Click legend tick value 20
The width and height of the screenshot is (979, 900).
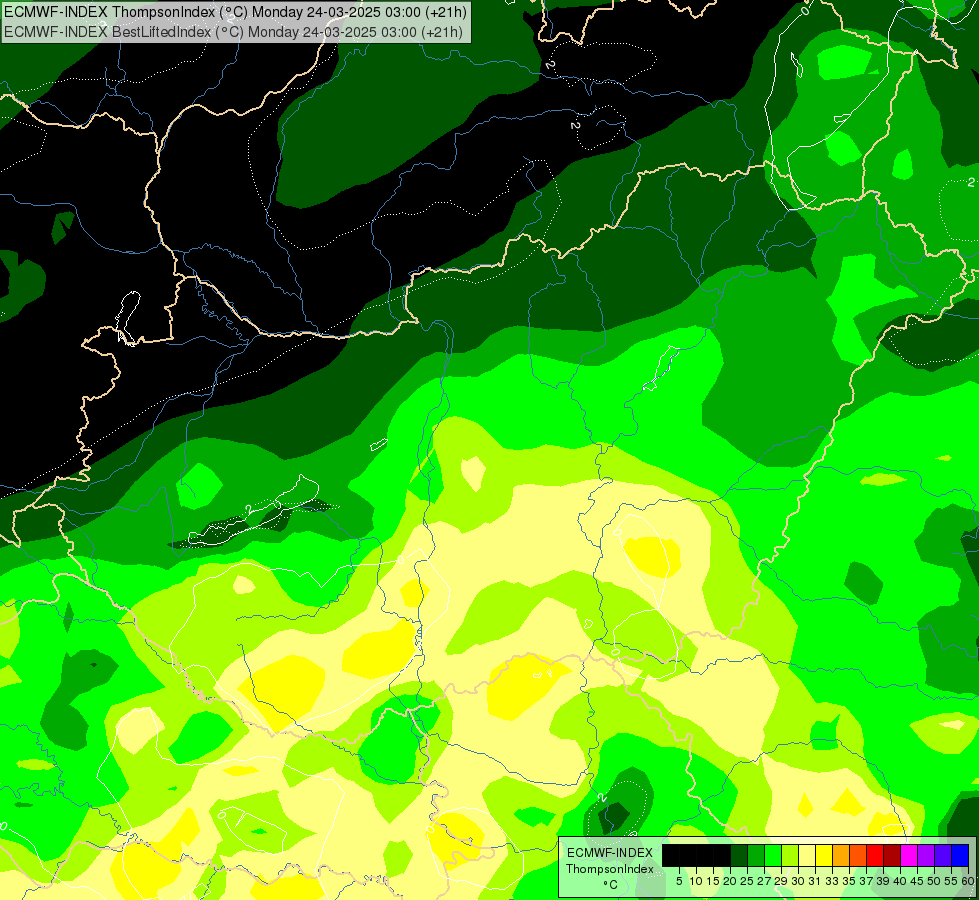[x=730, y=881]
